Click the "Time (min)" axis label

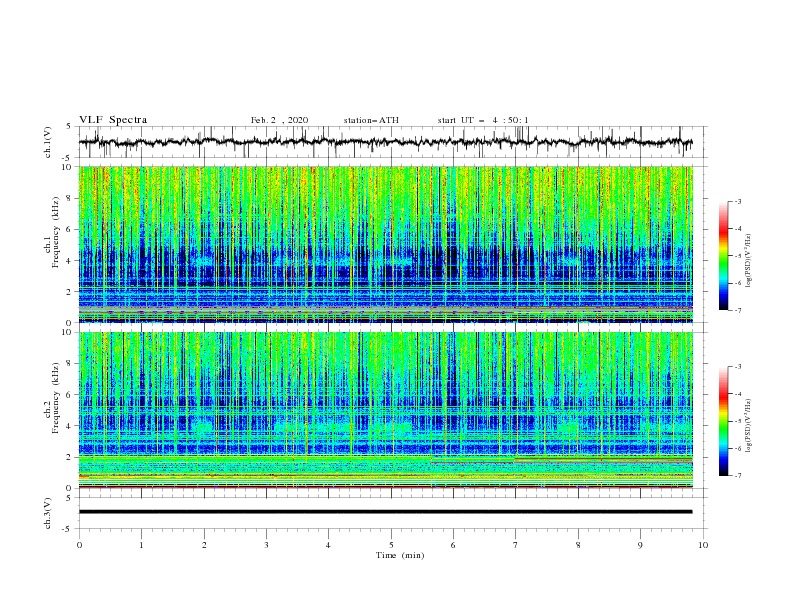[x=400, y=555]
